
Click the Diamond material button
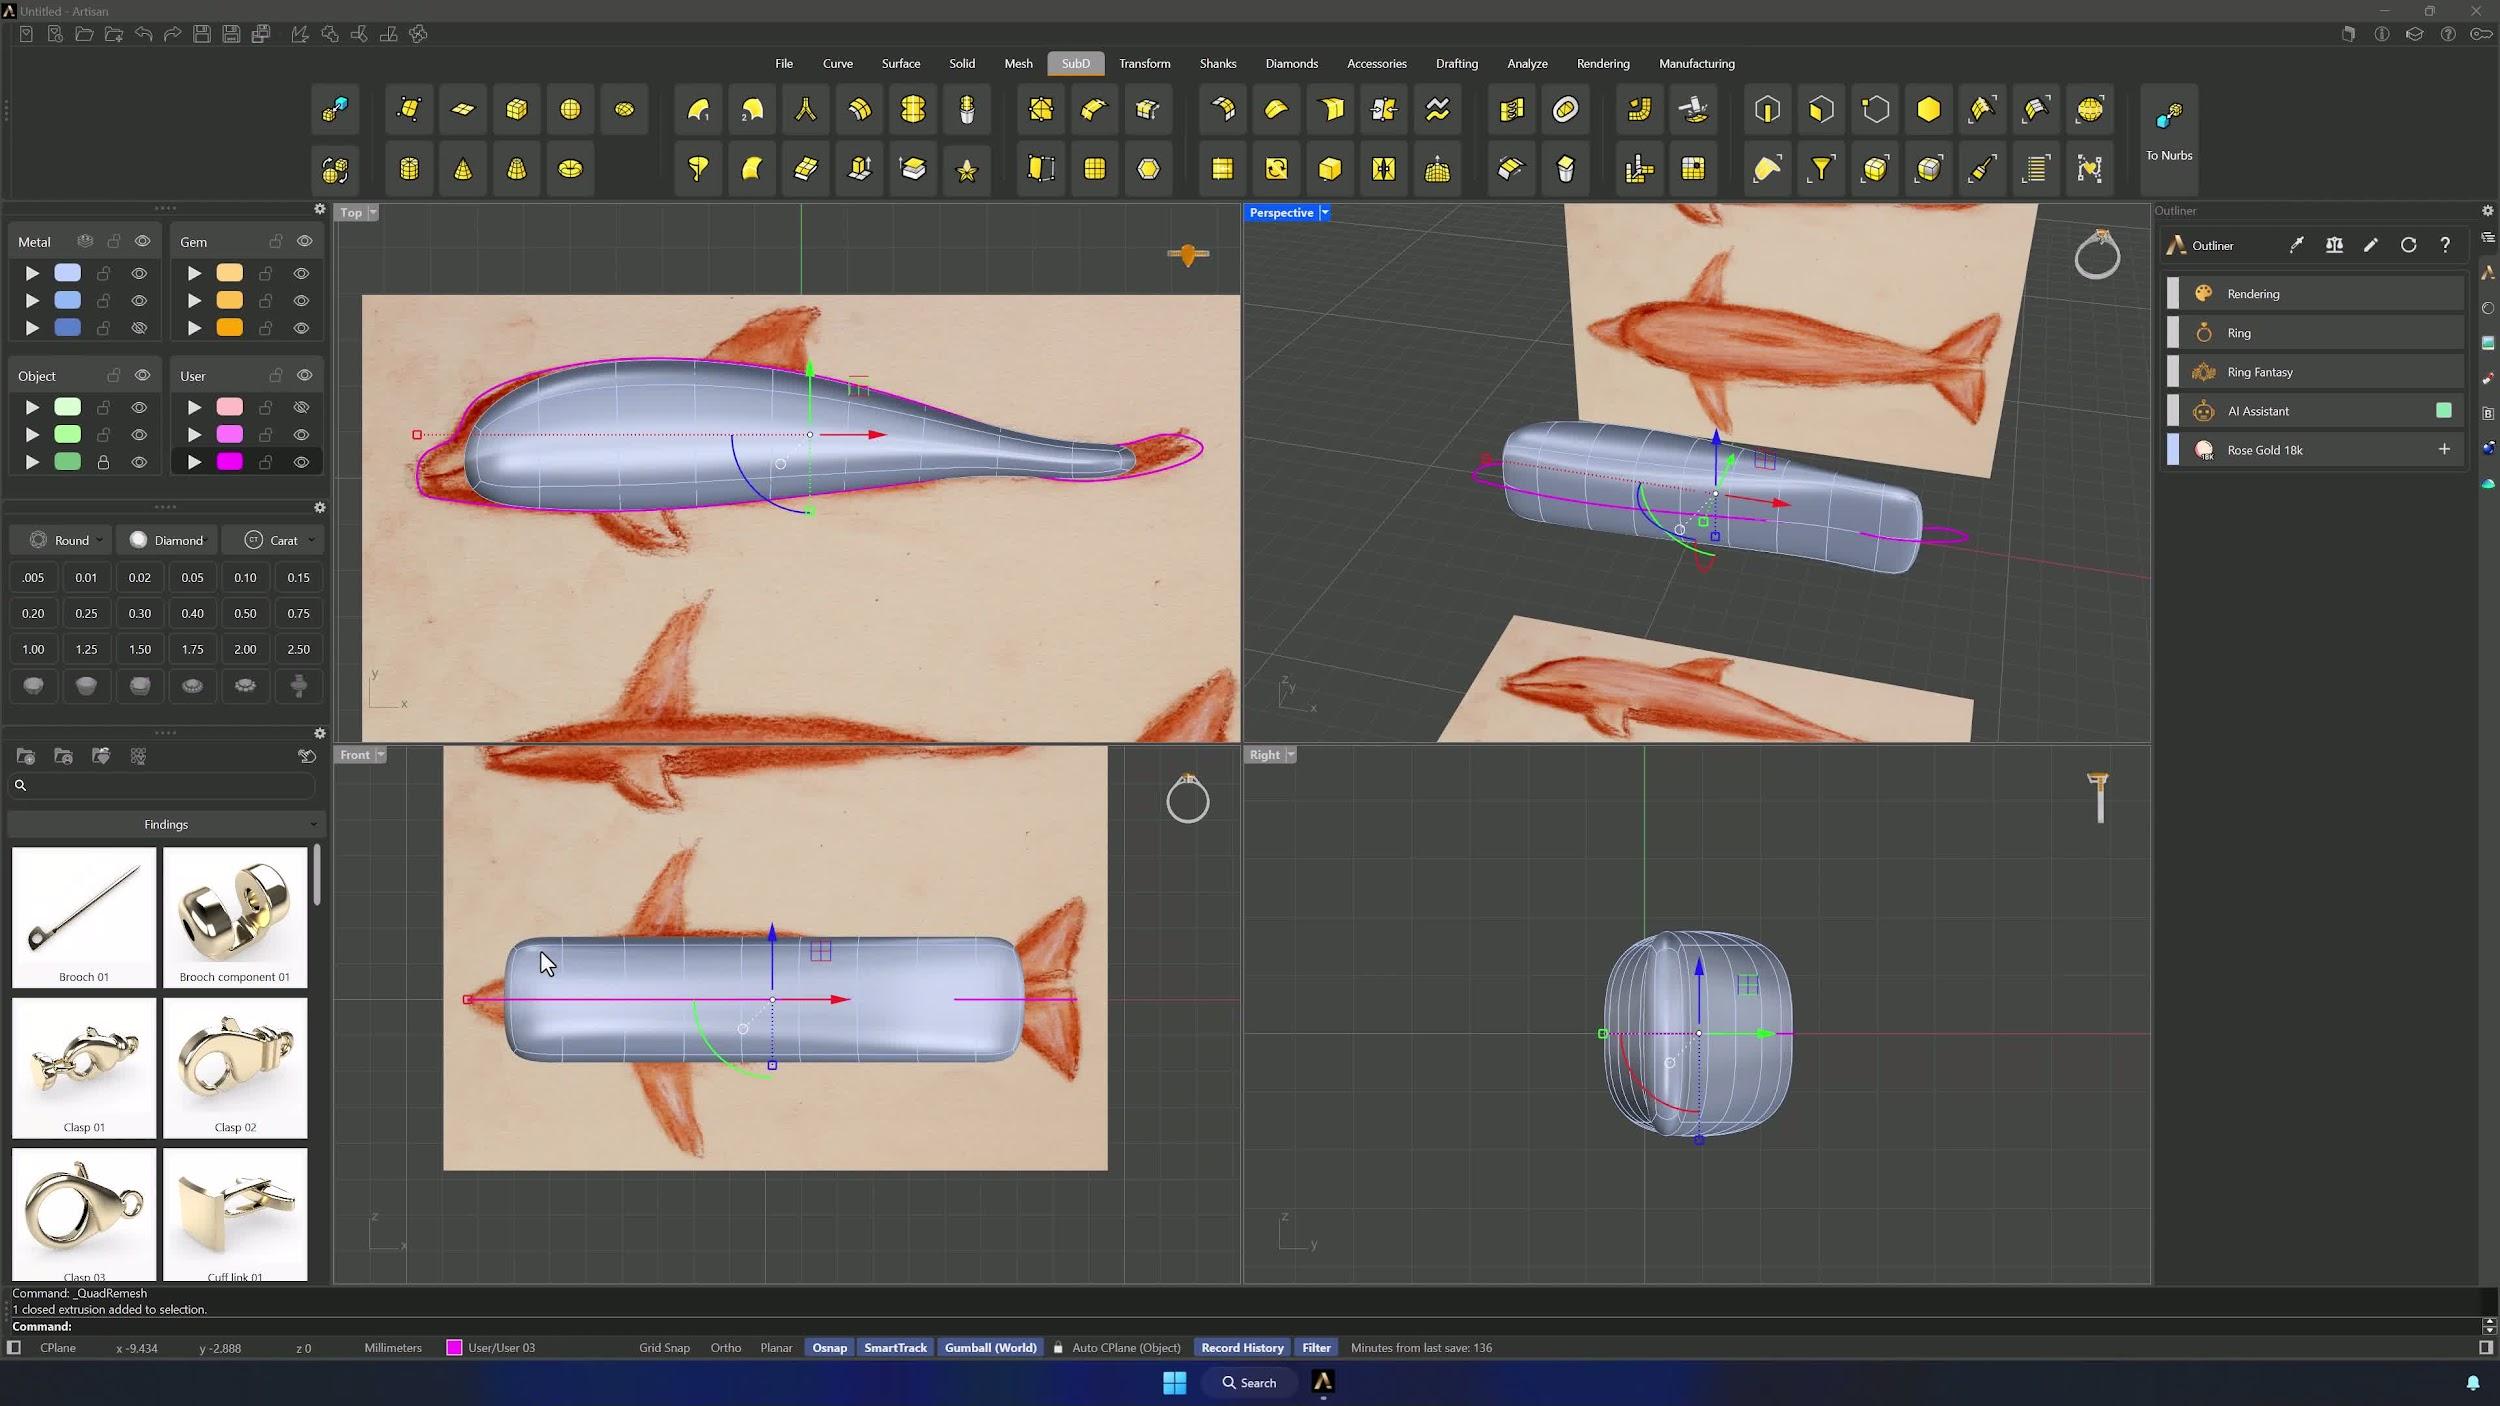tap(166, 540)
